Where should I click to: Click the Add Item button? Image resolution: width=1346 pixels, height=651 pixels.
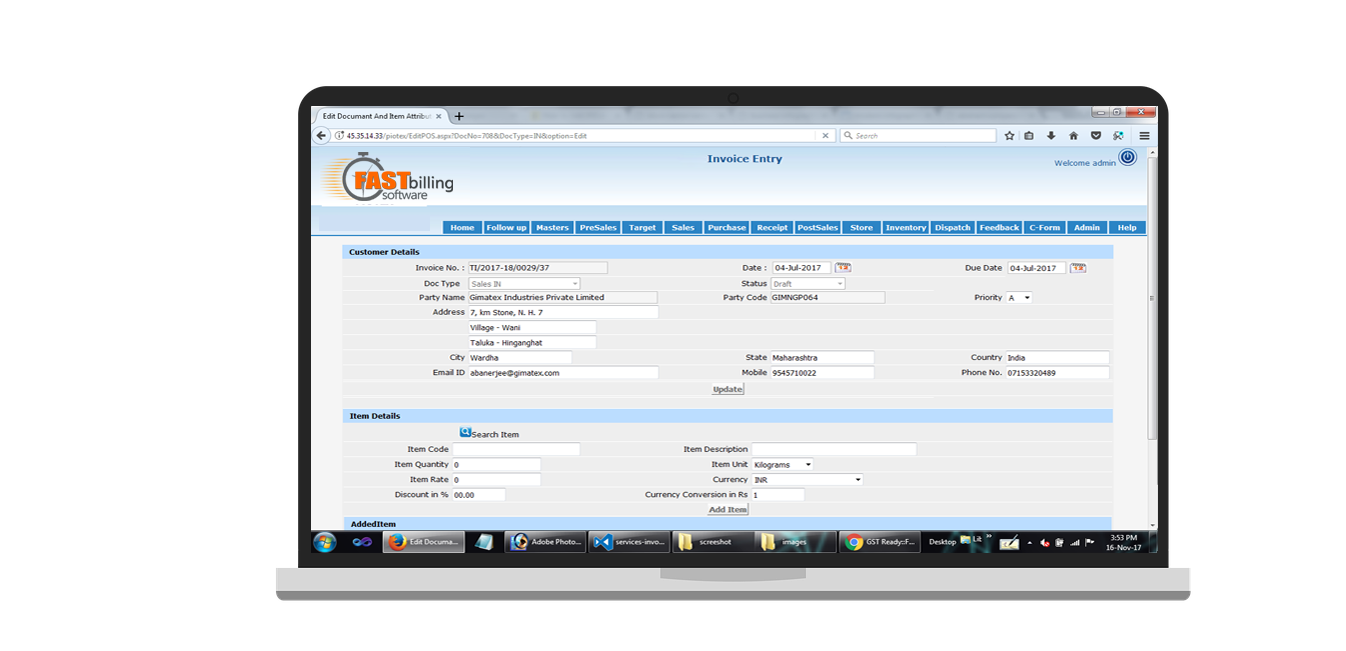[727, 510]
